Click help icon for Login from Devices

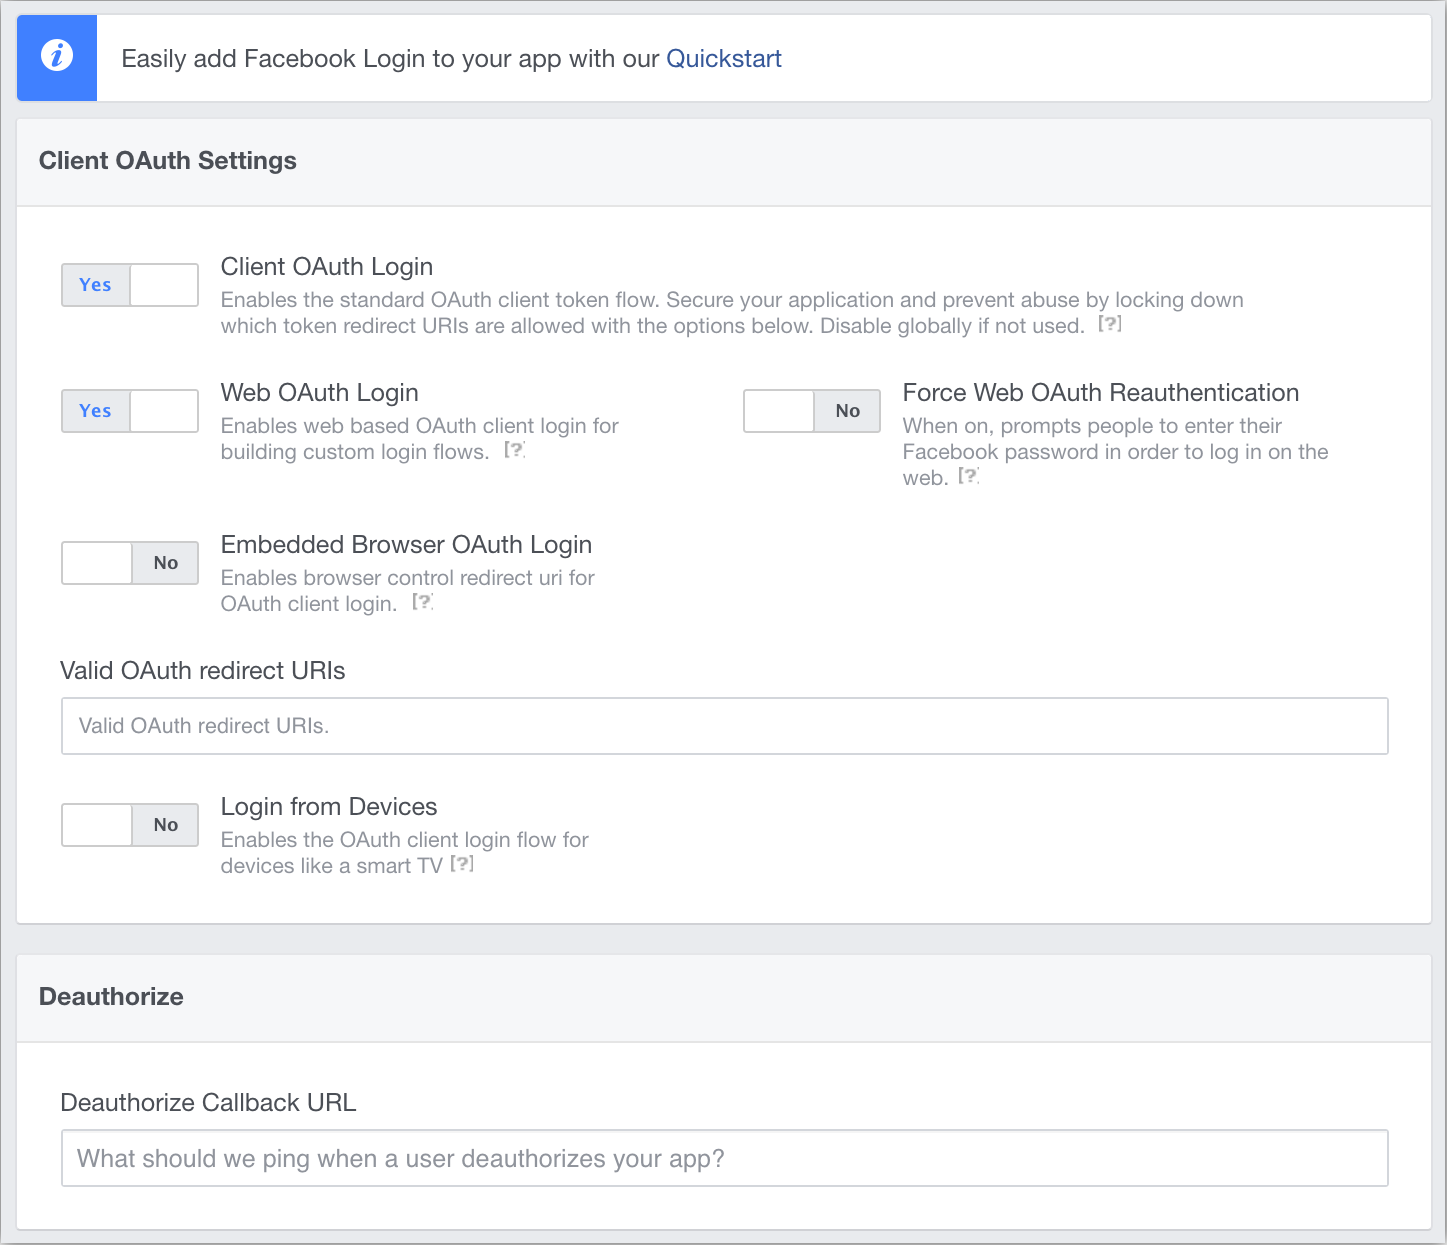[x=462, y=864]
